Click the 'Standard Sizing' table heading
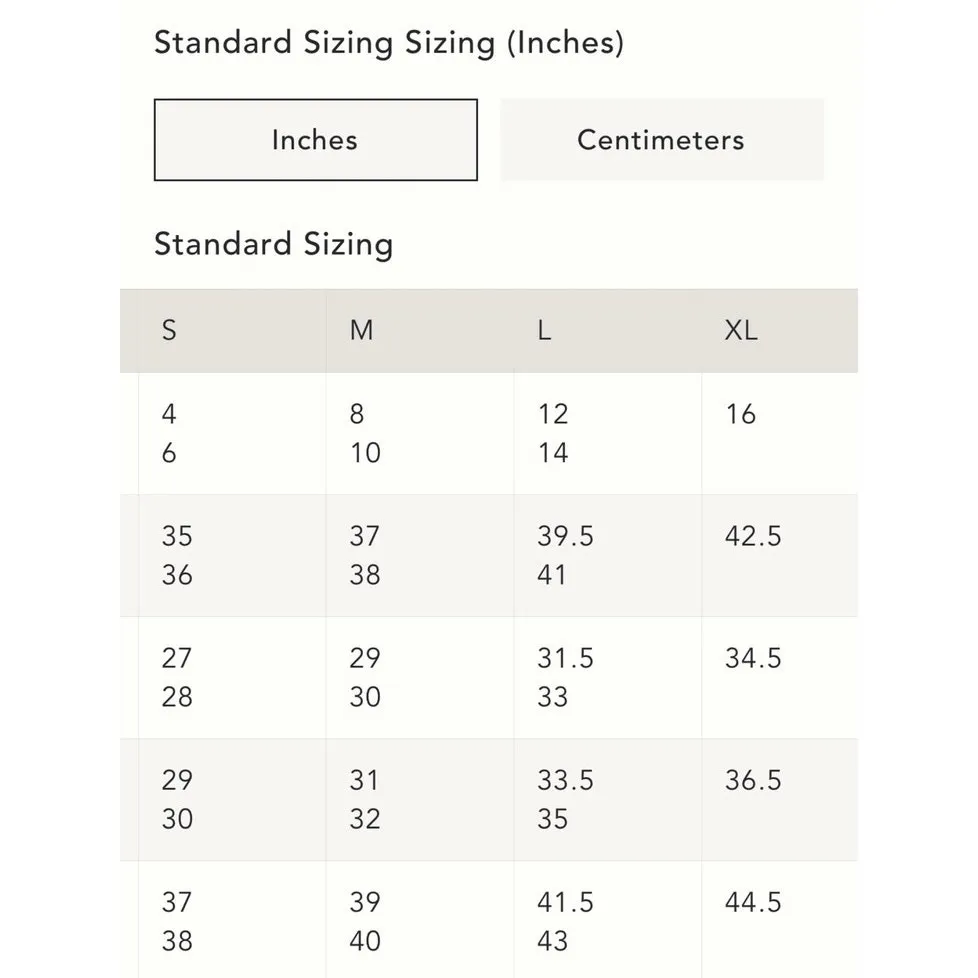 click(273, 244)
